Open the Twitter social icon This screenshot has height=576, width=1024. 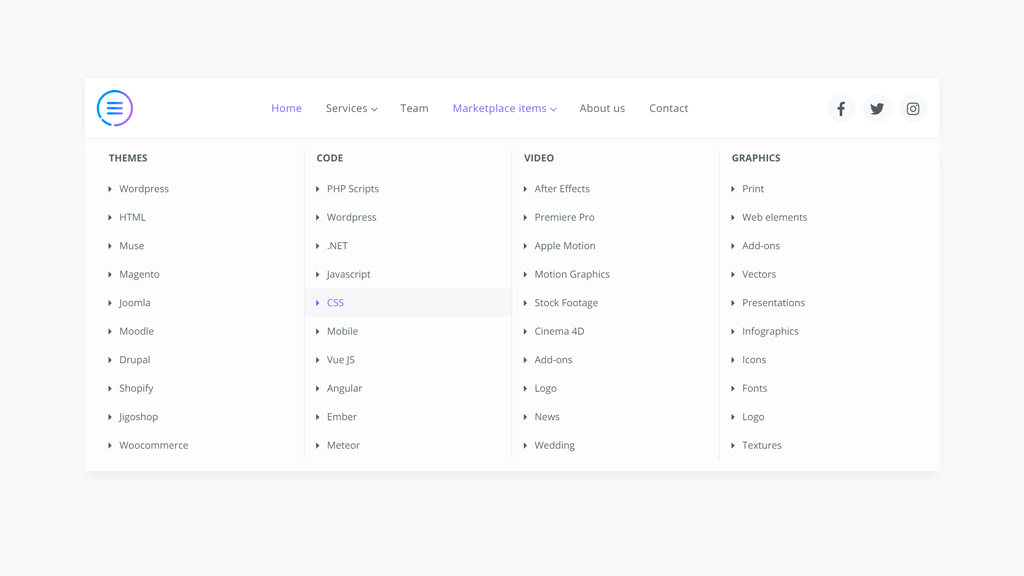[x=877, y=109]
